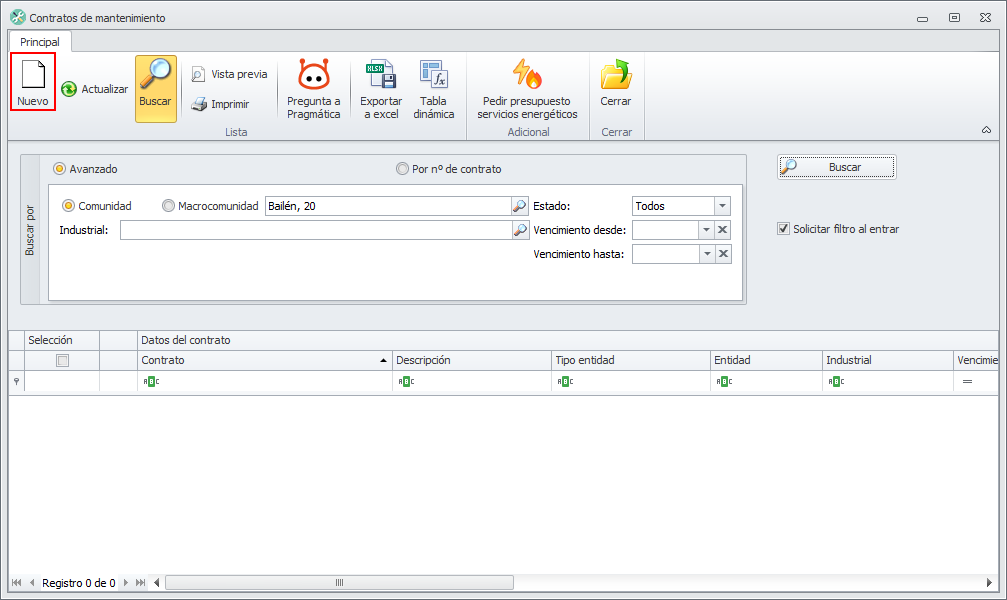Viewport: 1007px width, 600px height.
Task: Click the scrollbar left arrow
Action: (157, 583)
